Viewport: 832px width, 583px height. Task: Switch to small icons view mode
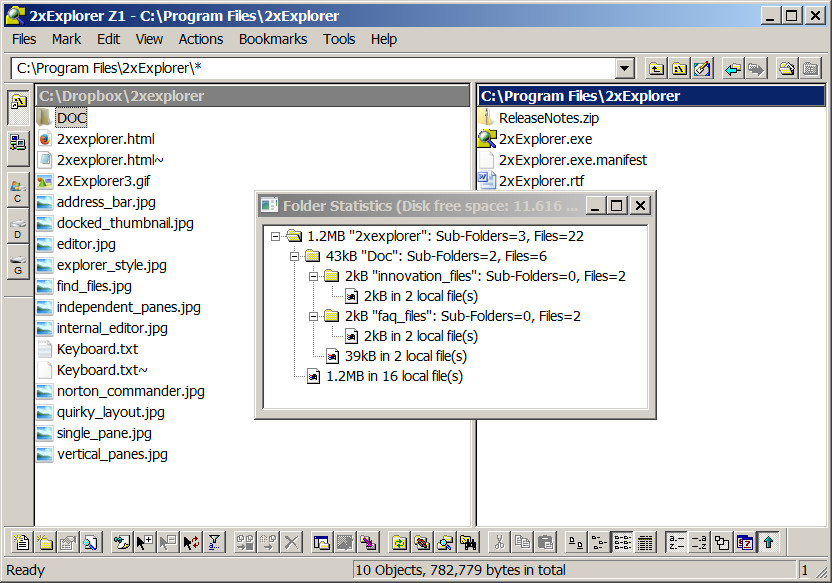[x=599, y=543]
